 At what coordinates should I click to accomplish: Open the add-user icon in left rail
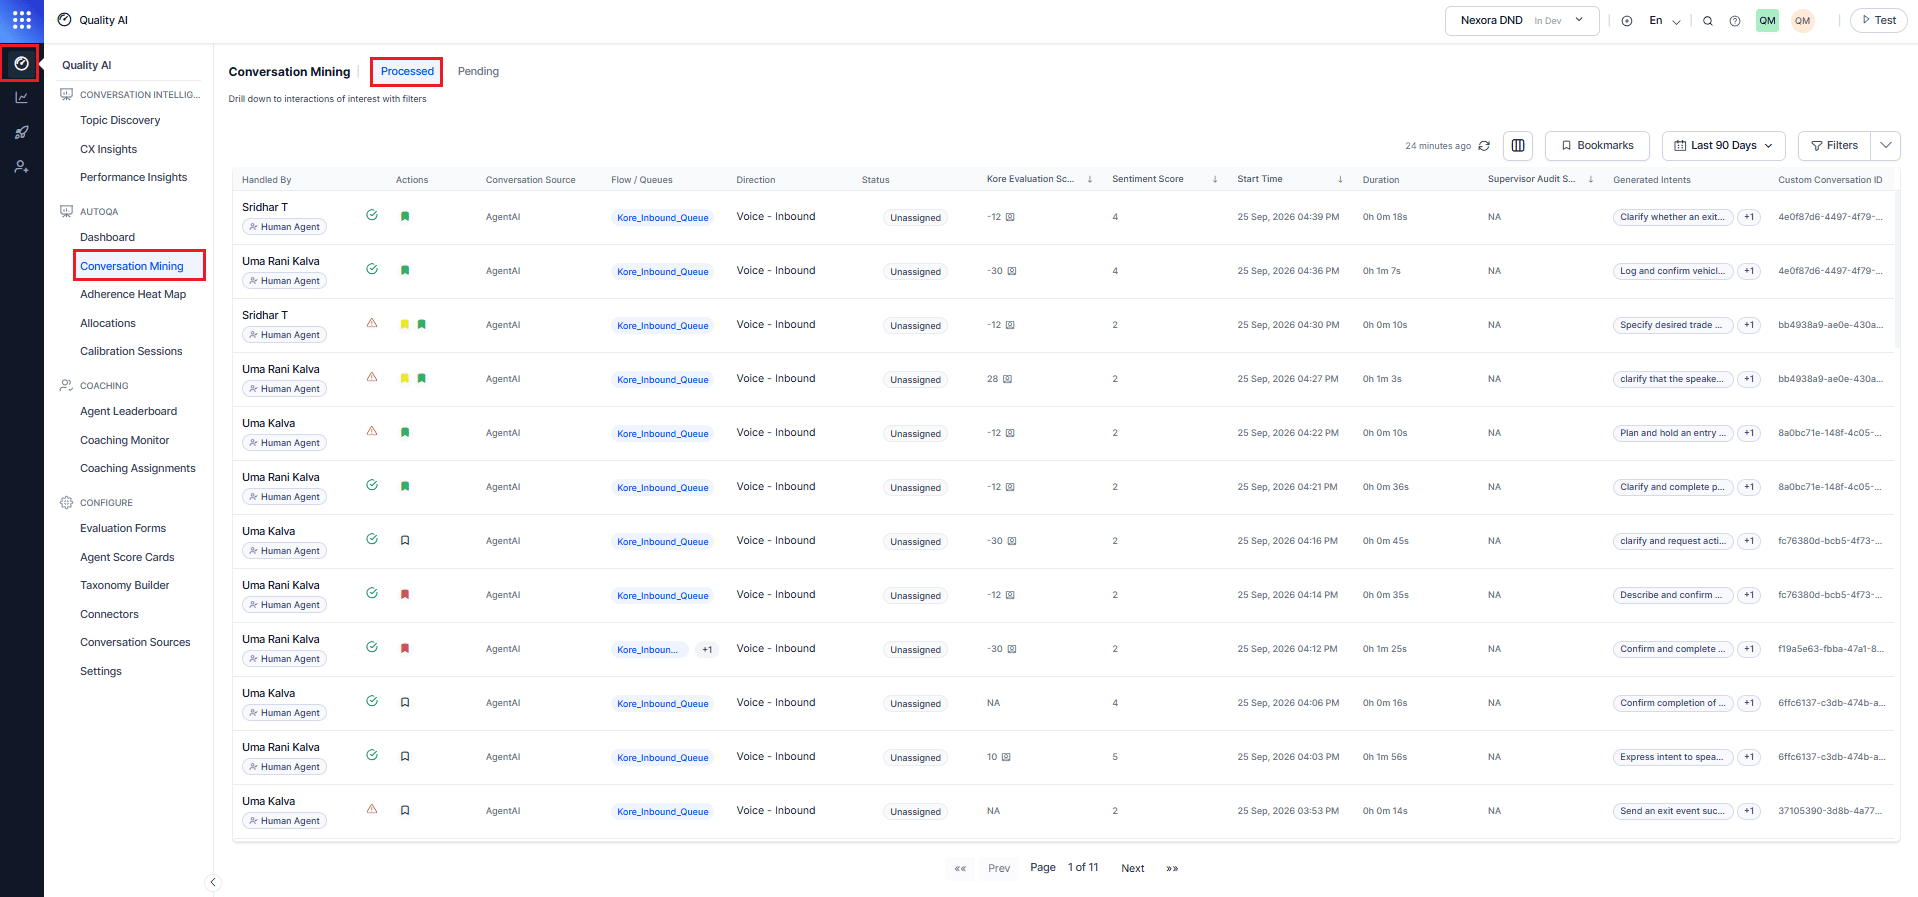21,167
